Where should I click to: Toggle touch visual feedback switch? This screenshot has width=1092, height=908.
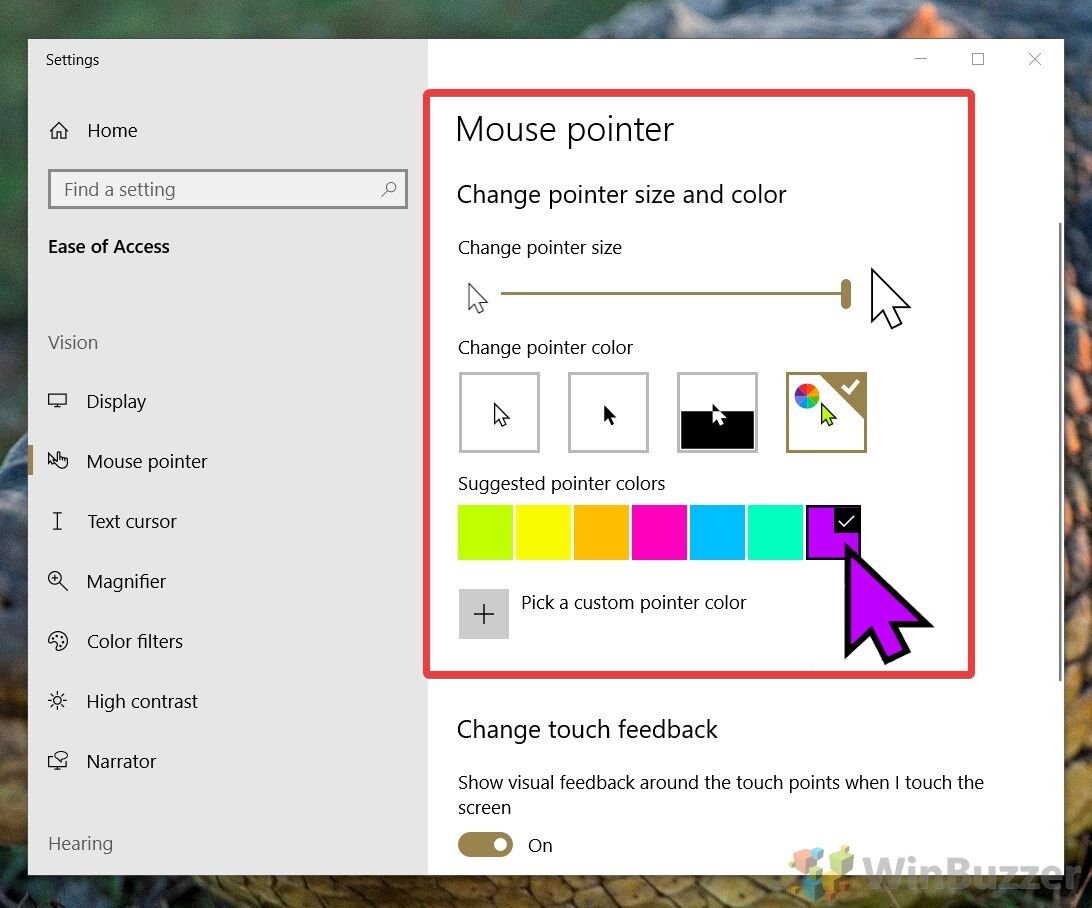(485, 845)
